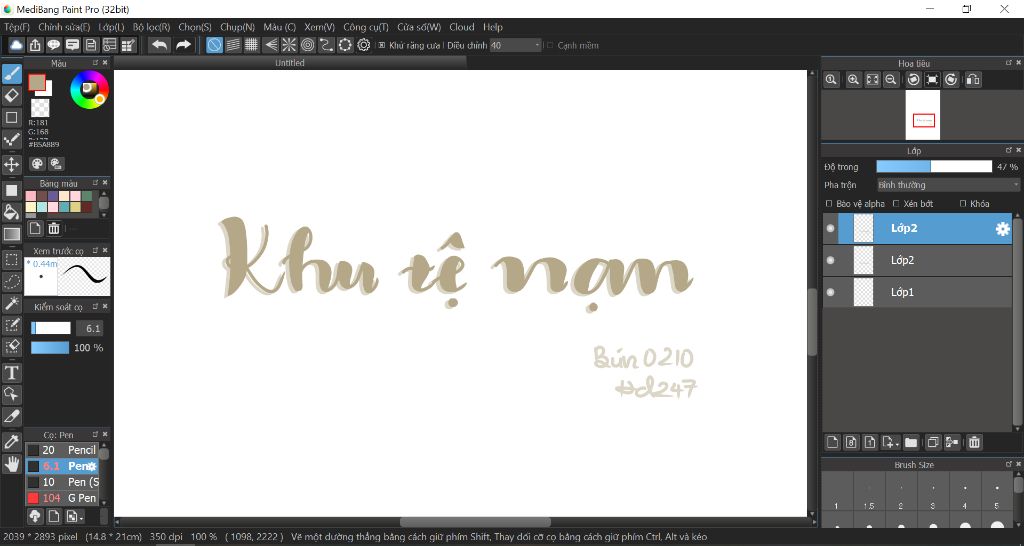Screen dimensions: 1024x546
Task: Enable Khóa lock checkbox
Action: [x=963, y=204]
